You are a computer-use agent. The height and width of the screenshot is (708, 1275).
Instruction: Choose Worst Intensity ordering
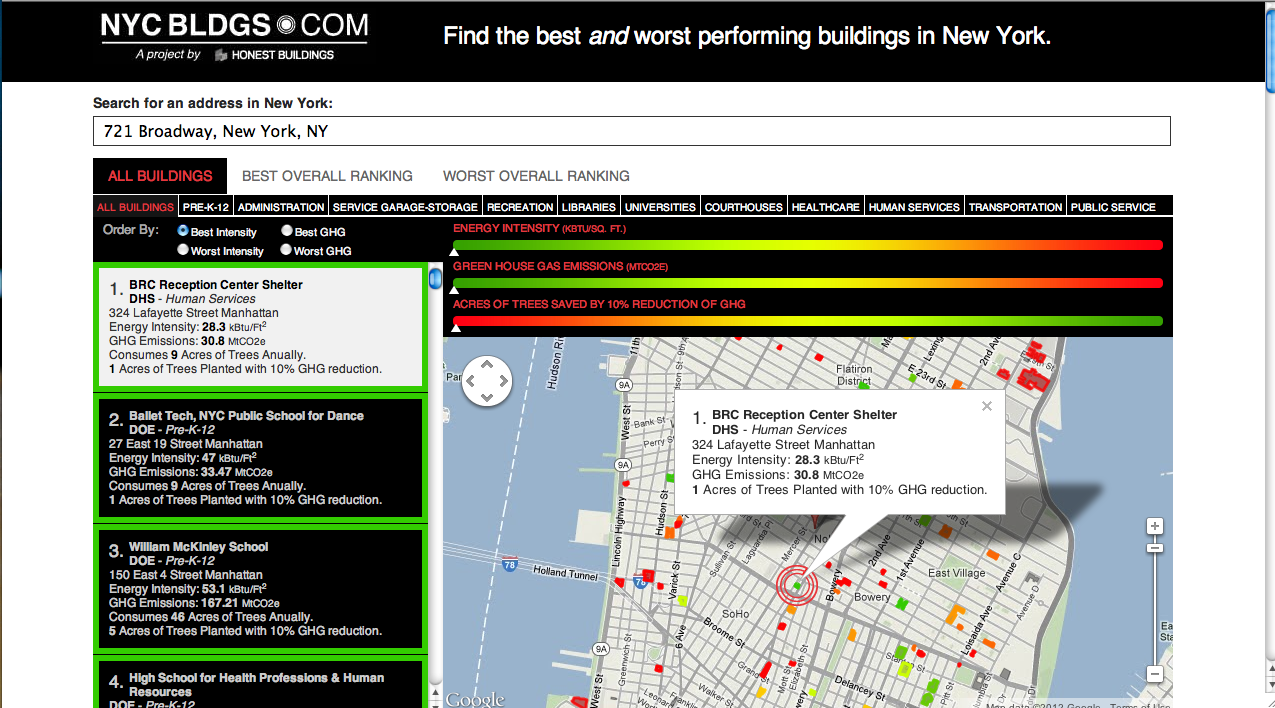183,250
